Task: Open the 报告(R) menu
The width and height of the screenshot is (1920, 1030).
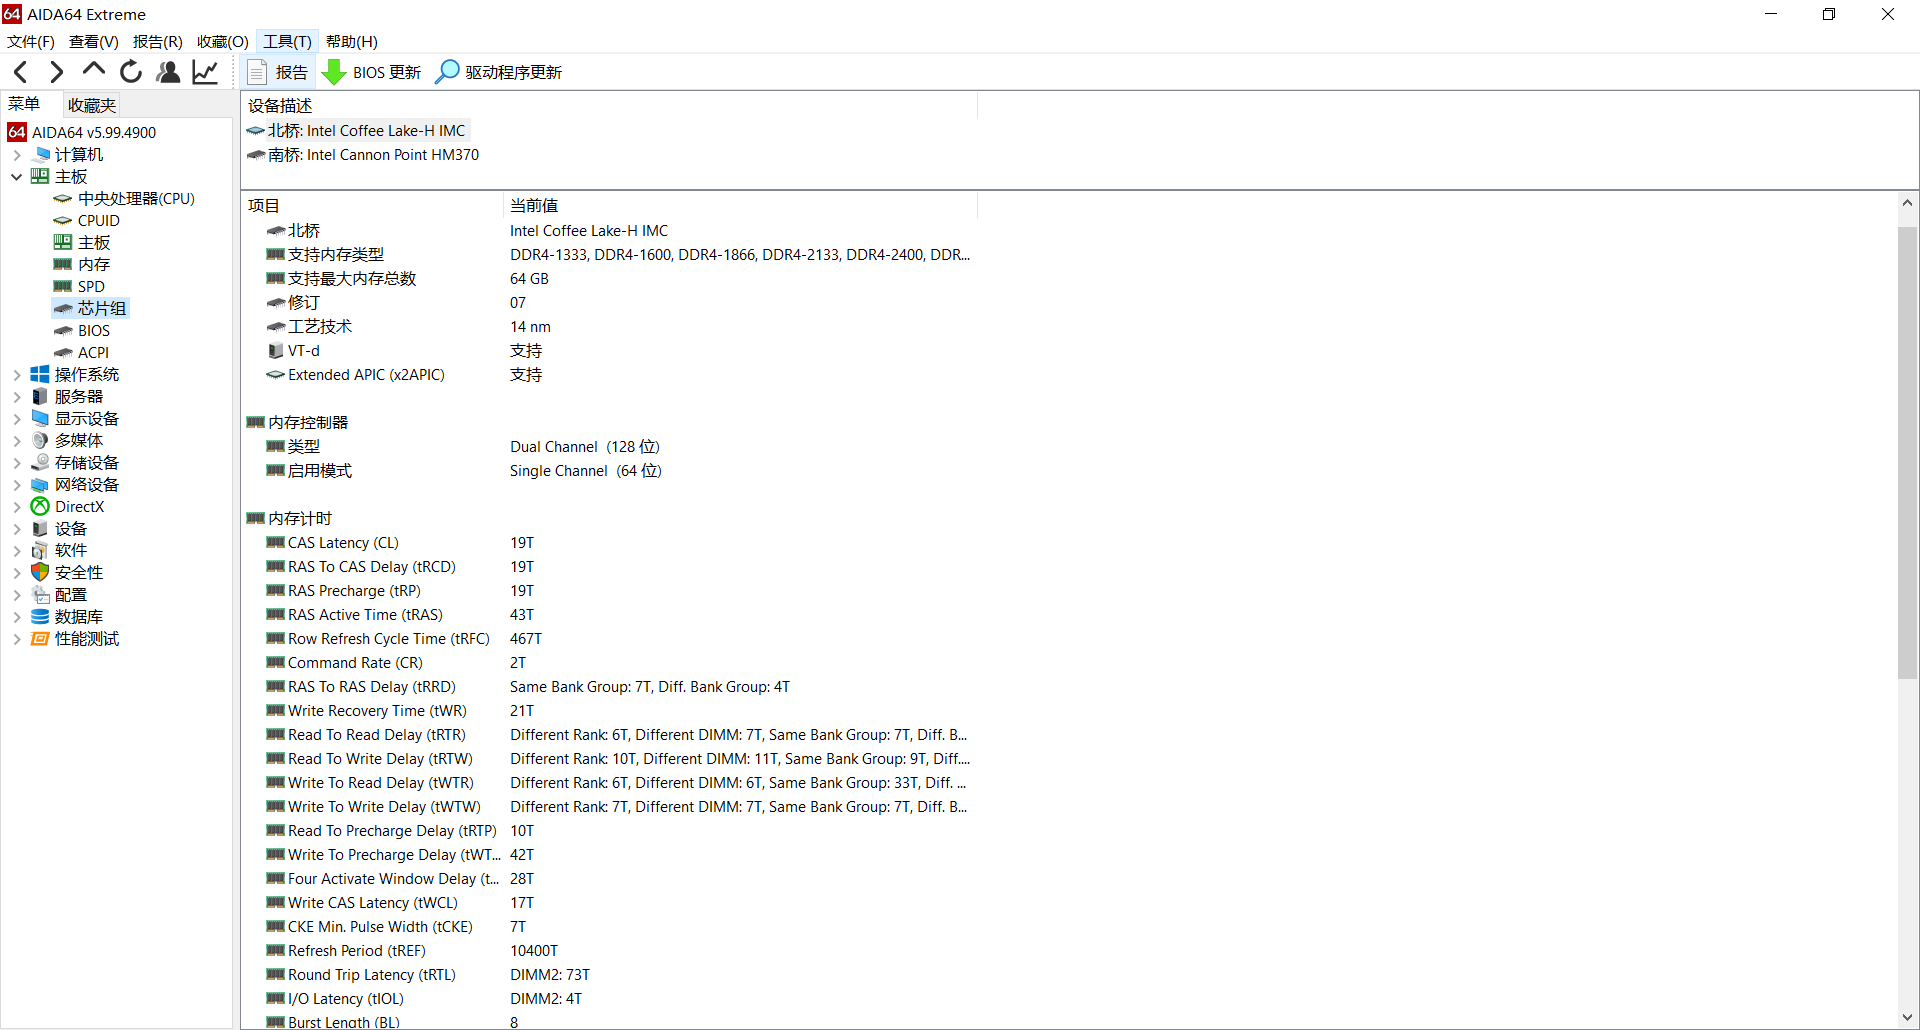Action: (x=158, y=41)
